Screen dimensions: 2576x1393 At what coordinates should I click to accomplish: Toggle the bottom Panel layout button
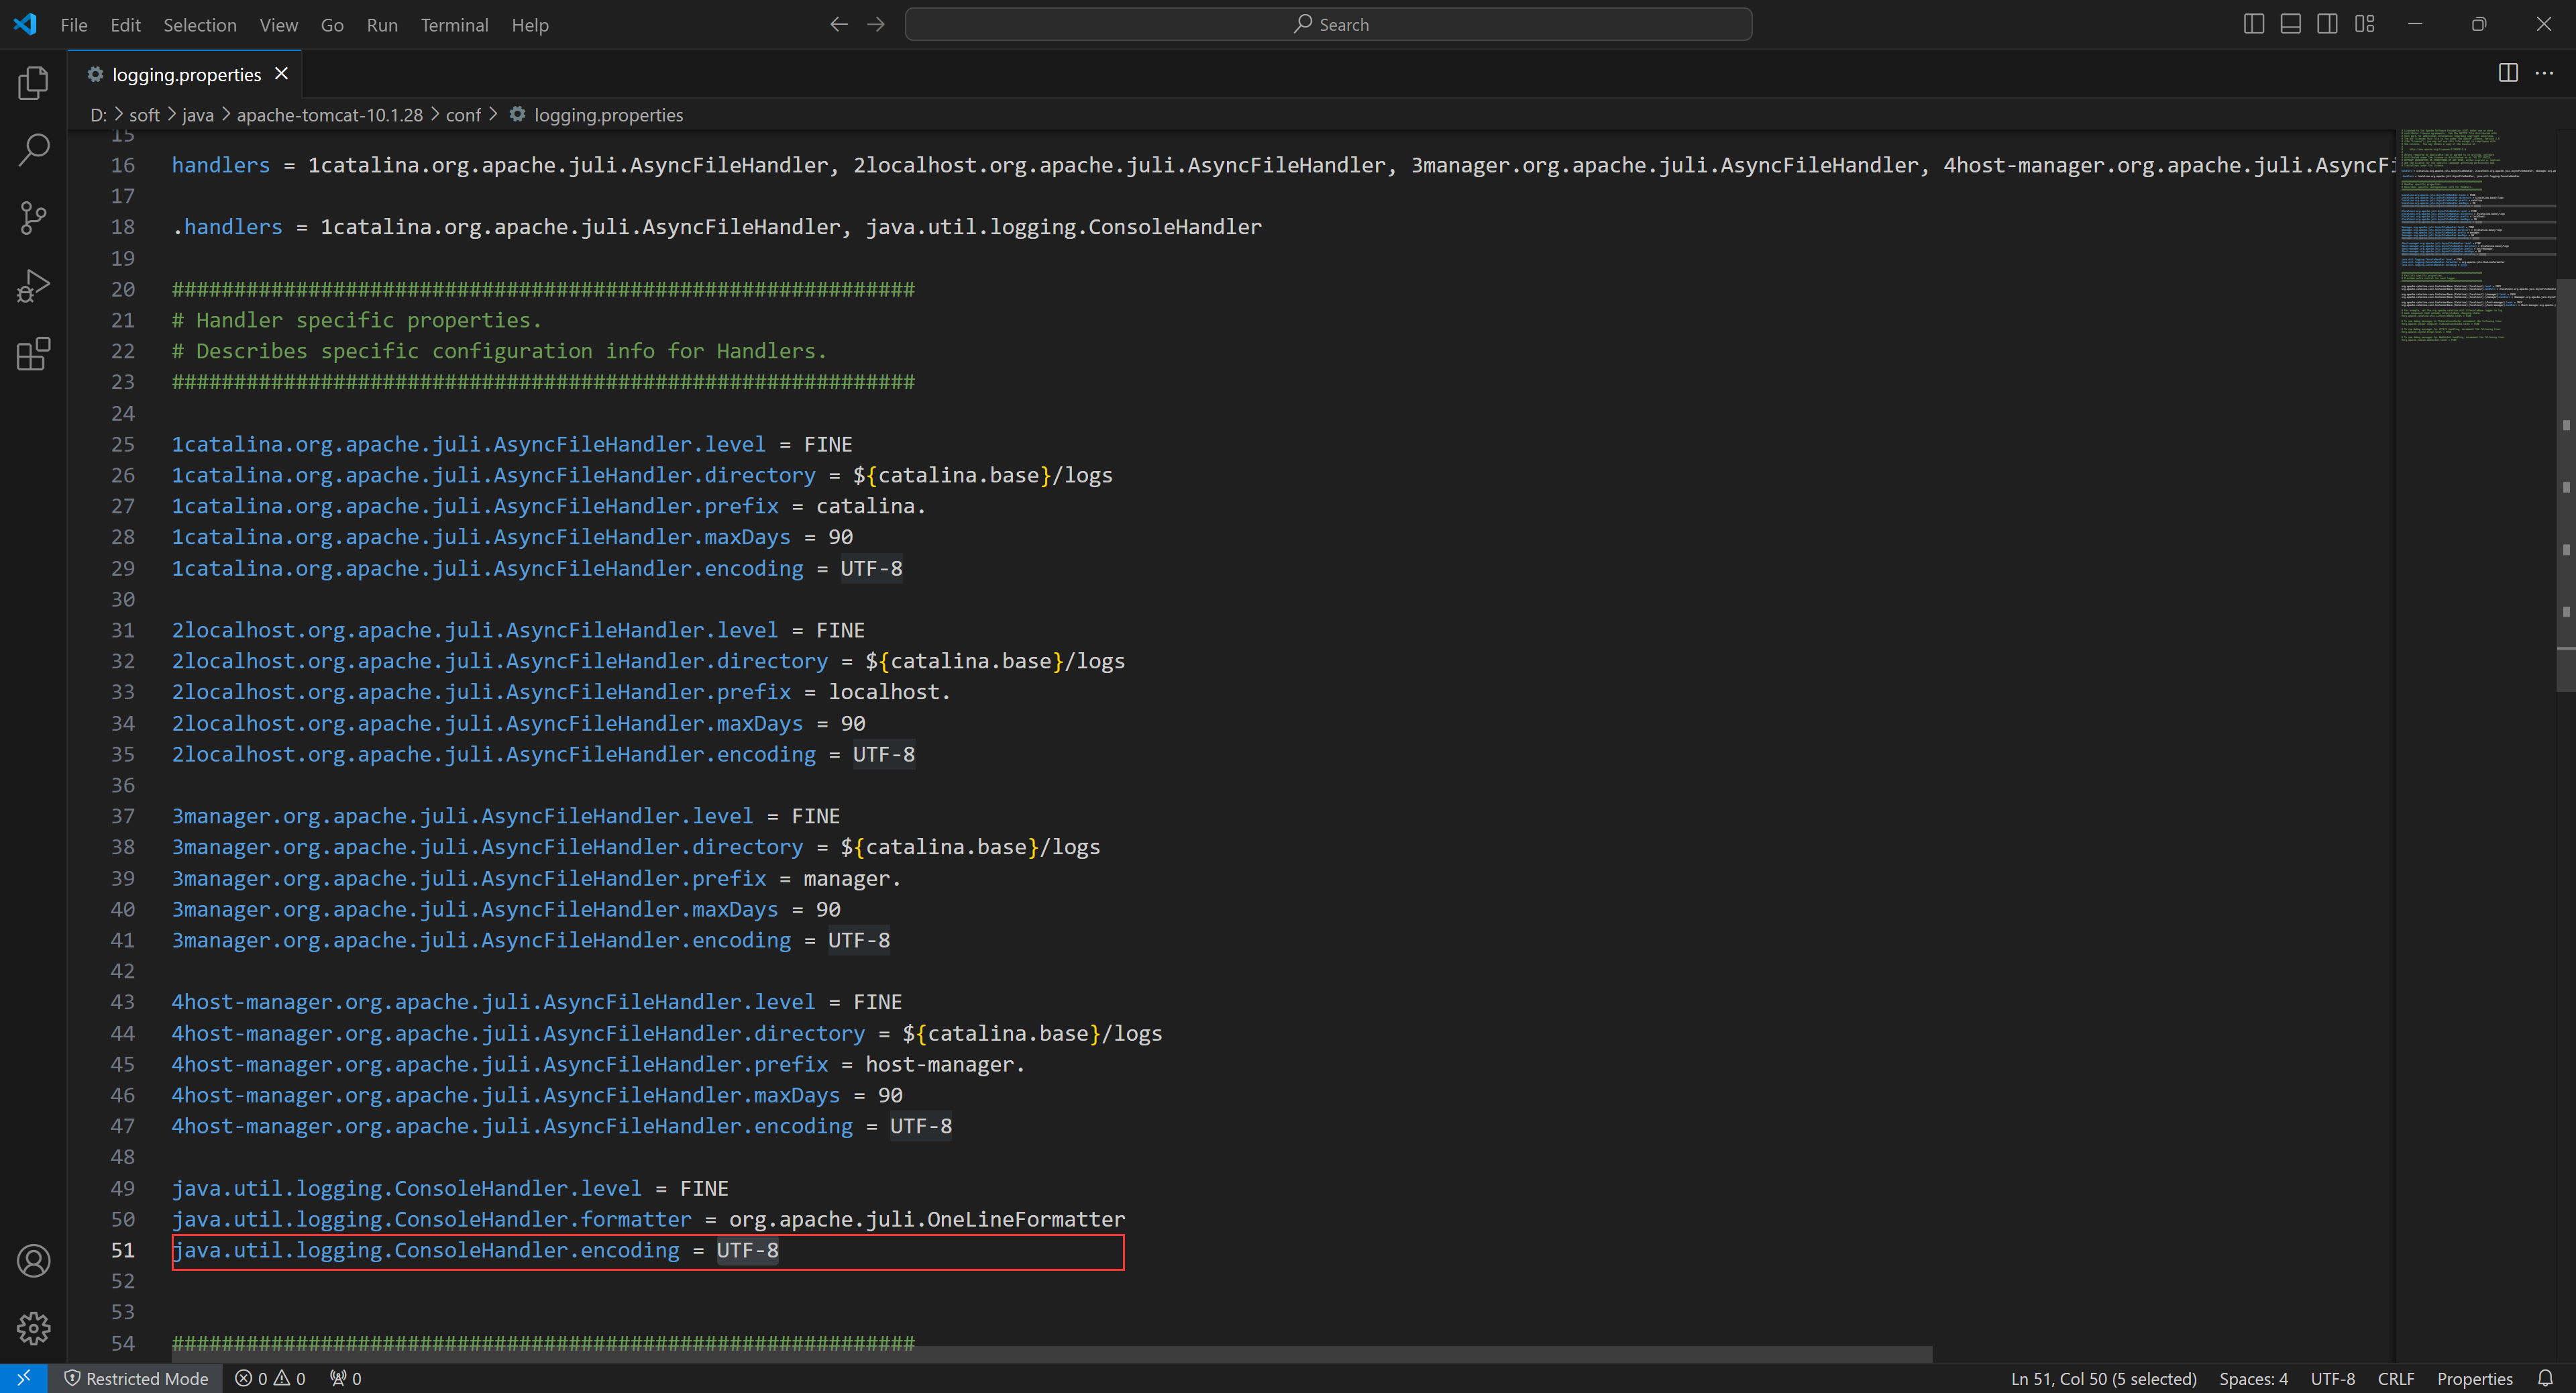(2290, 24)
